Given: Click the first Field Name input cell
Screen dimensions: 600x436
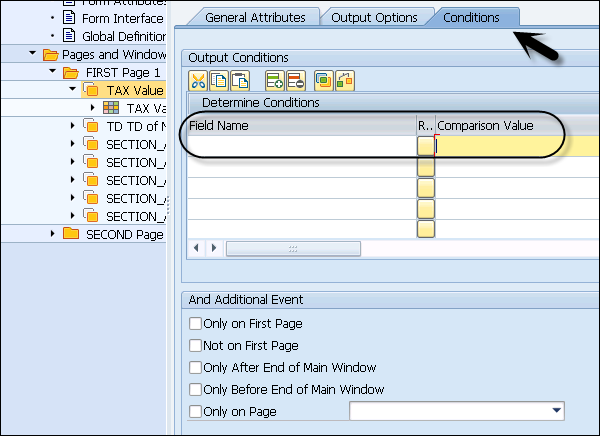Looking at the screenshot, I should click(302, 146).
